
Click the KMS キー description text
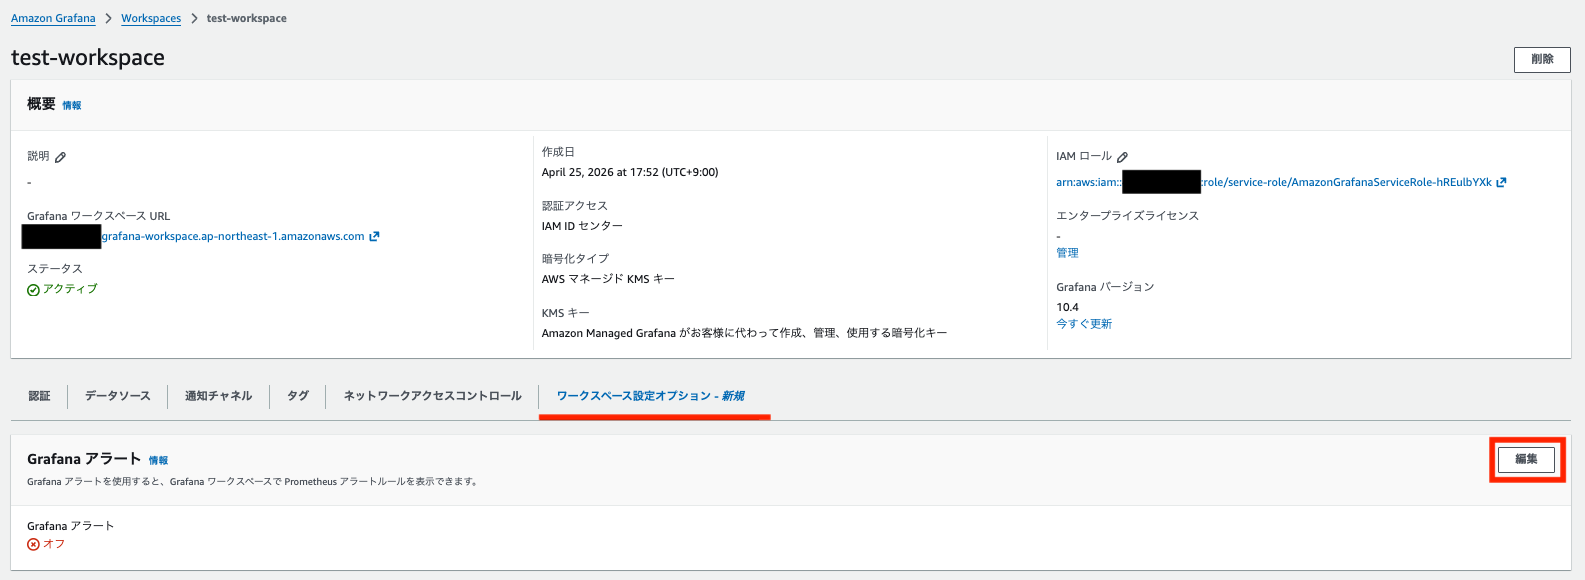(744, 333)
